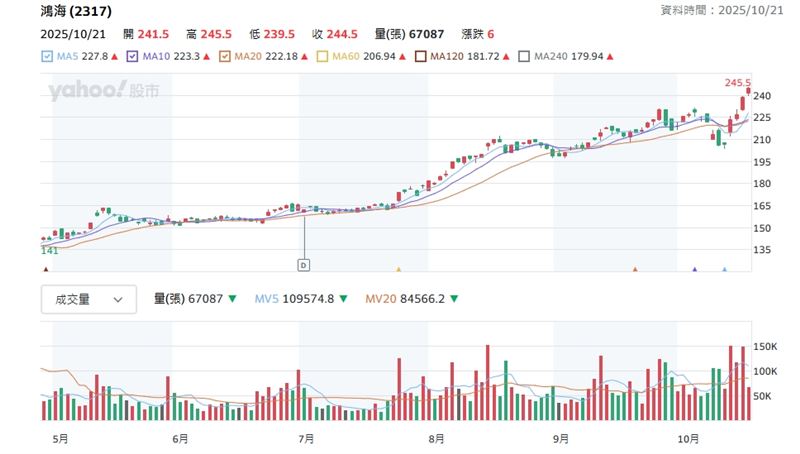Click the green arrow beside MV20 84566.2

click(456, 299)
